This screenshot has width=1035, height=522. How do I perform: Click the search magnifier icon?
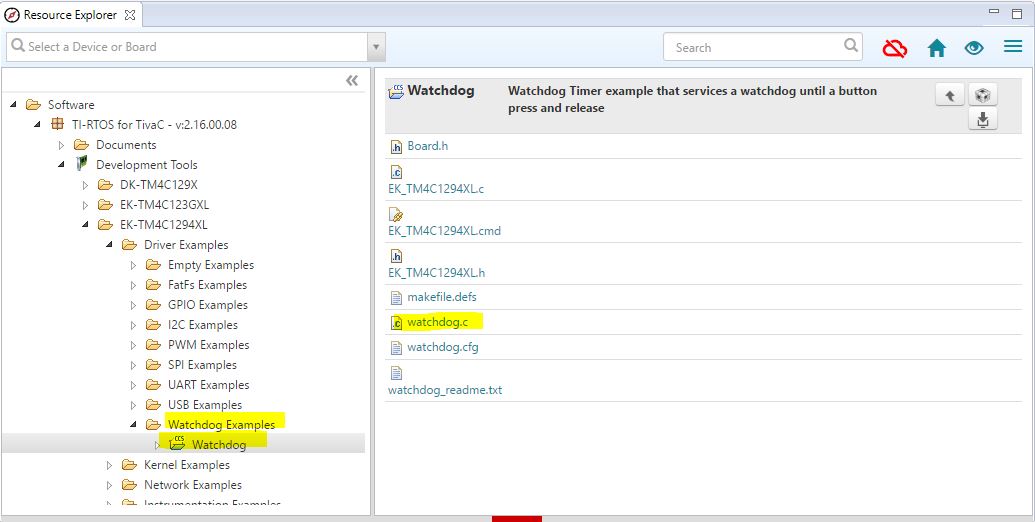tap(851, 46)
